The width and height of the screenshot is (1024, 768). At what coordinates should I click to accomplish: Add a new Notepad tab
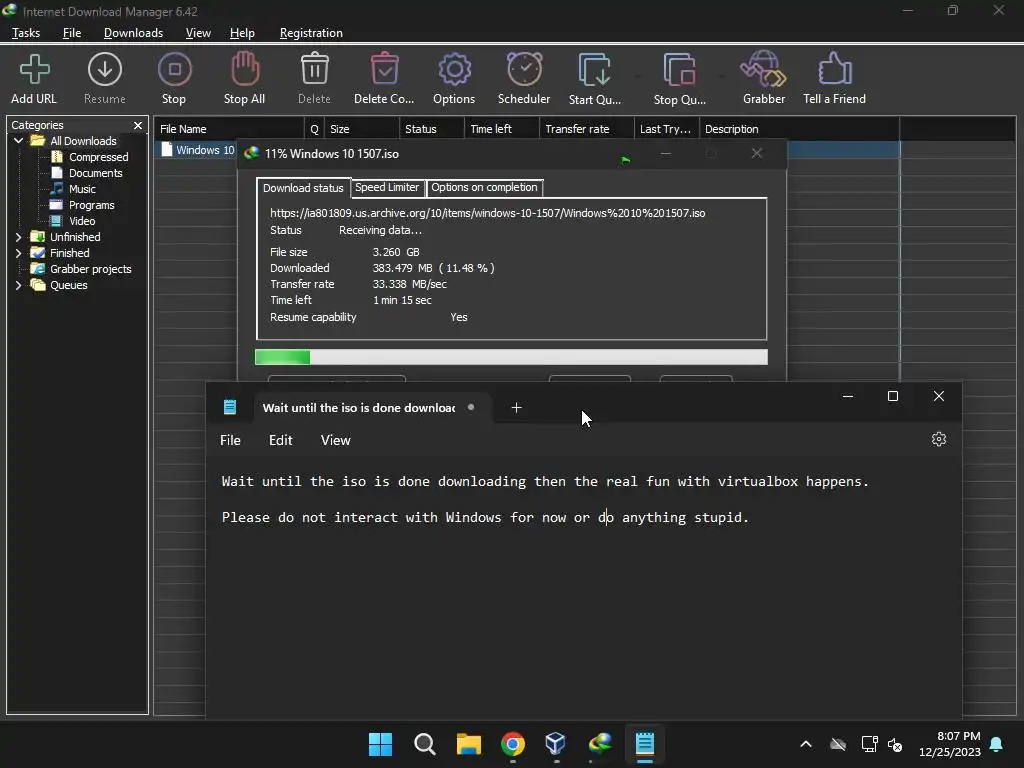pos(516,408)
